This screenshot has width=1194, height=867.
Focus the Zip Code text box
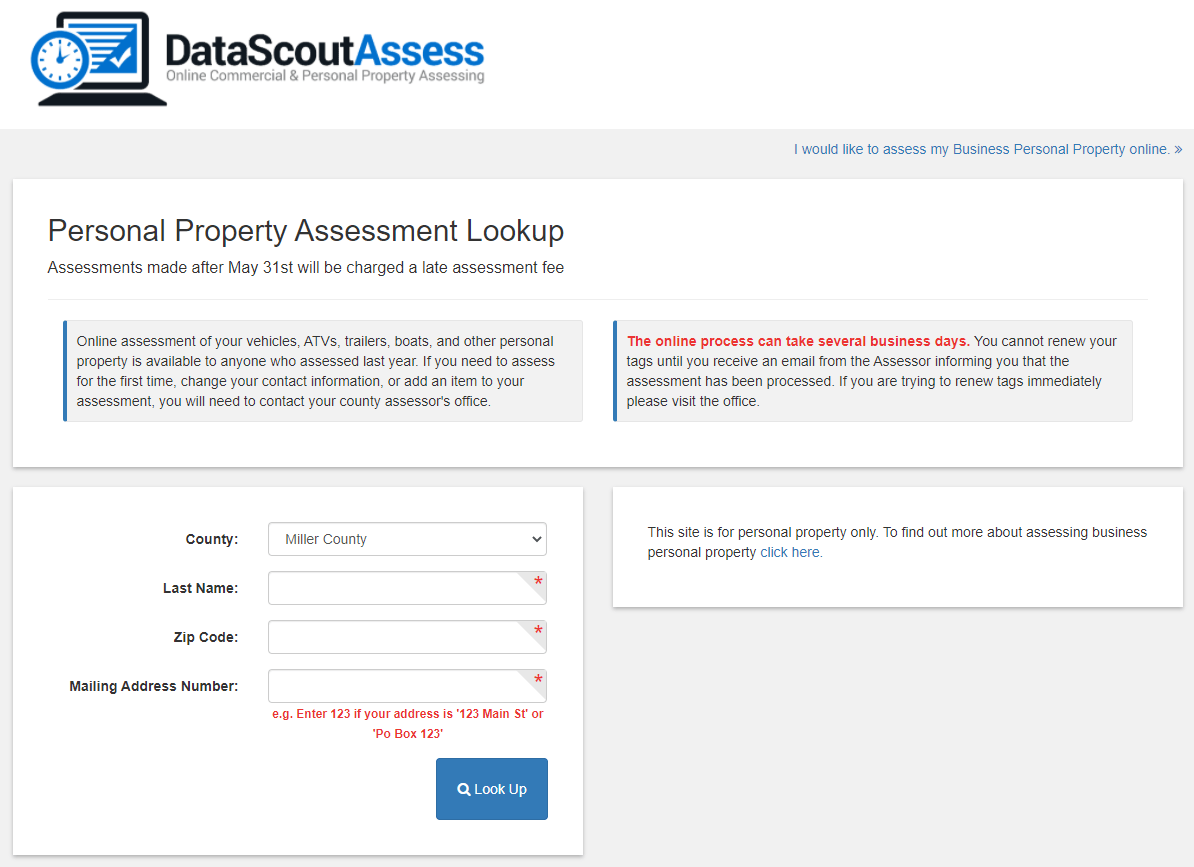click(x=407, y=636)
